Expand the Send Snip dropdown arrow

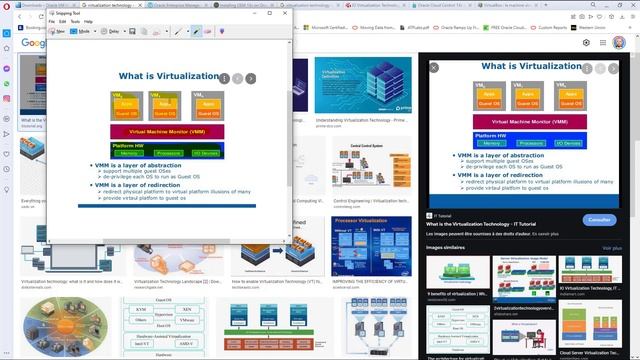(x=167, y=31)
